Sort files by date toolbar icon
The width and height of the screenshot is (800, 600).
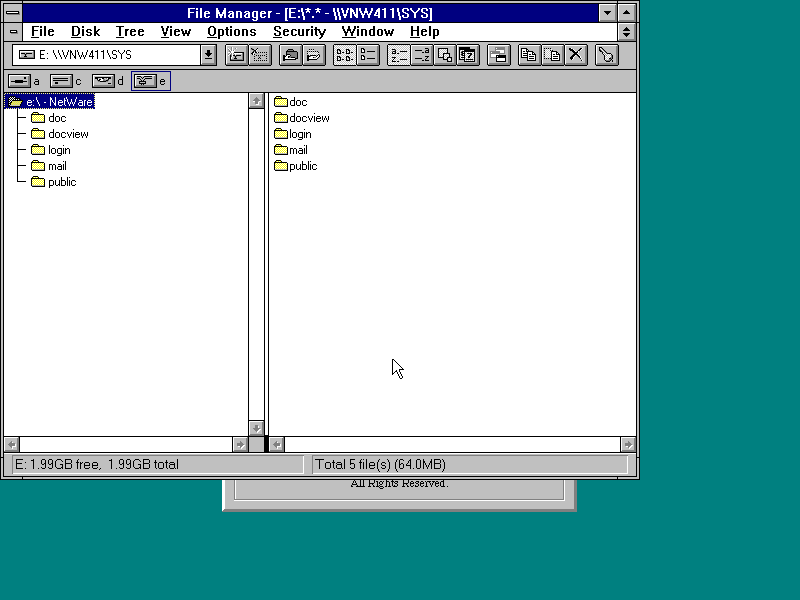coord(468,55)
